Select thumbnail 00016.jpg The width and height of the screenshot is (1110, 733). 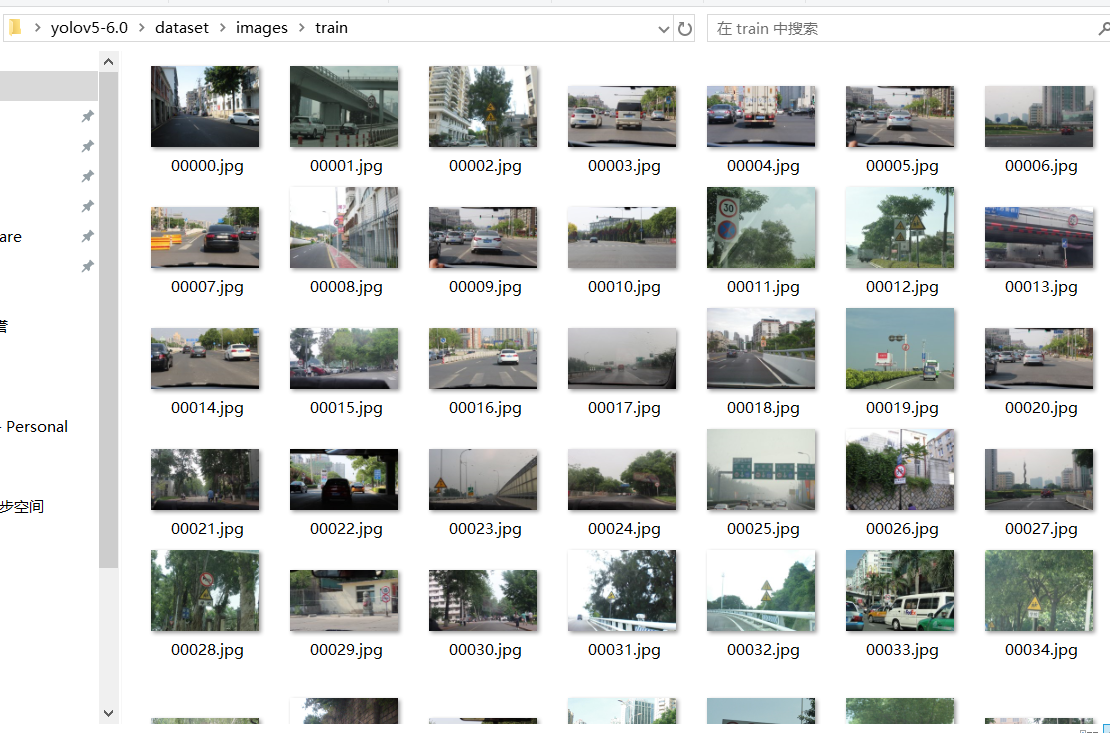(483, 358)
